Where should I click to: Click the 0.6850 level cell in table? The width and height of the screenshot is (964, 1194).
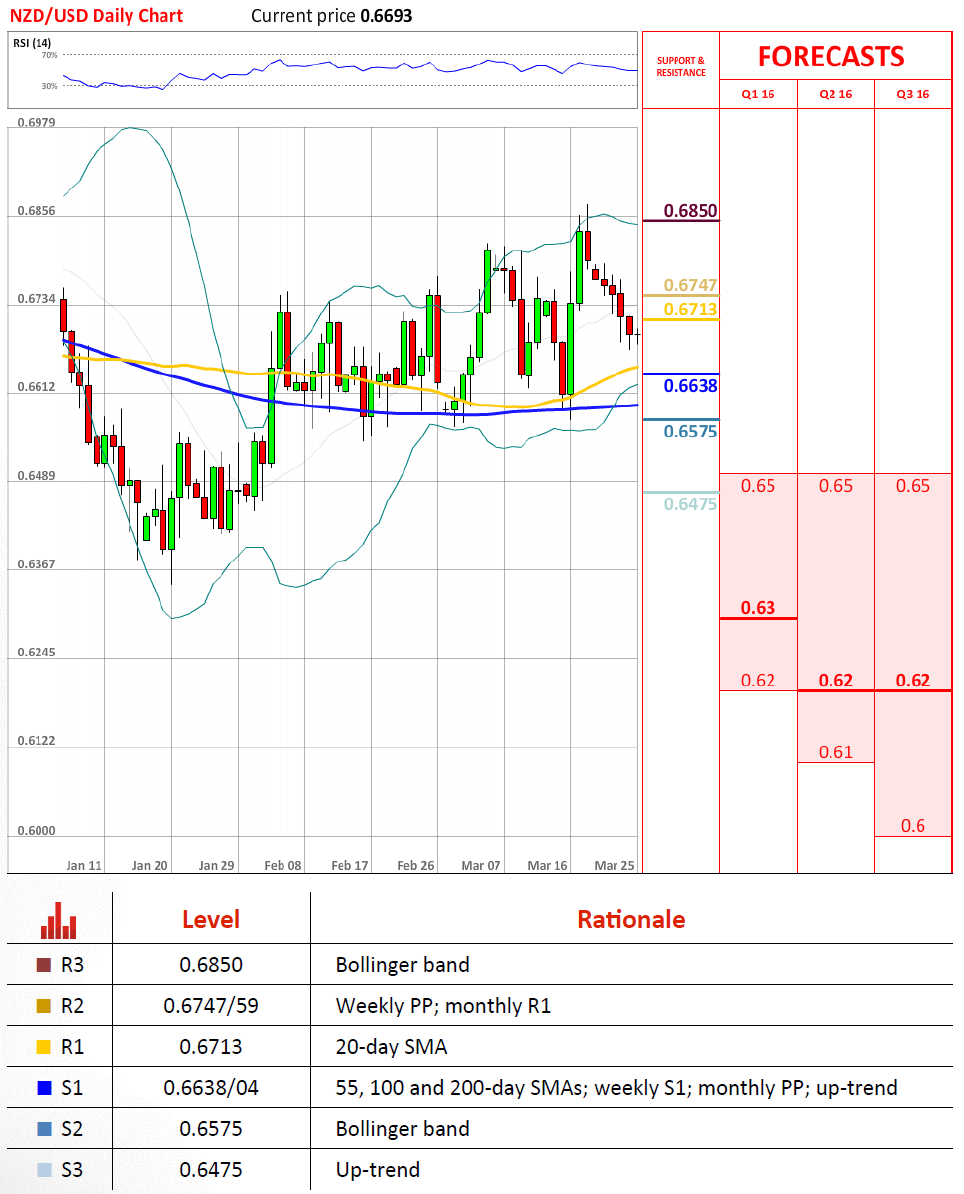click(211, 965)
